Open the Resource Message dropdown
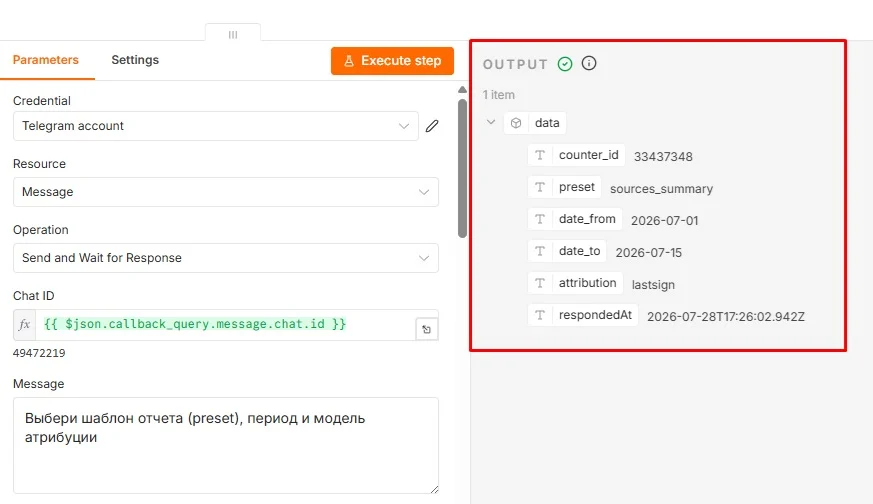 tap(225, 192)
